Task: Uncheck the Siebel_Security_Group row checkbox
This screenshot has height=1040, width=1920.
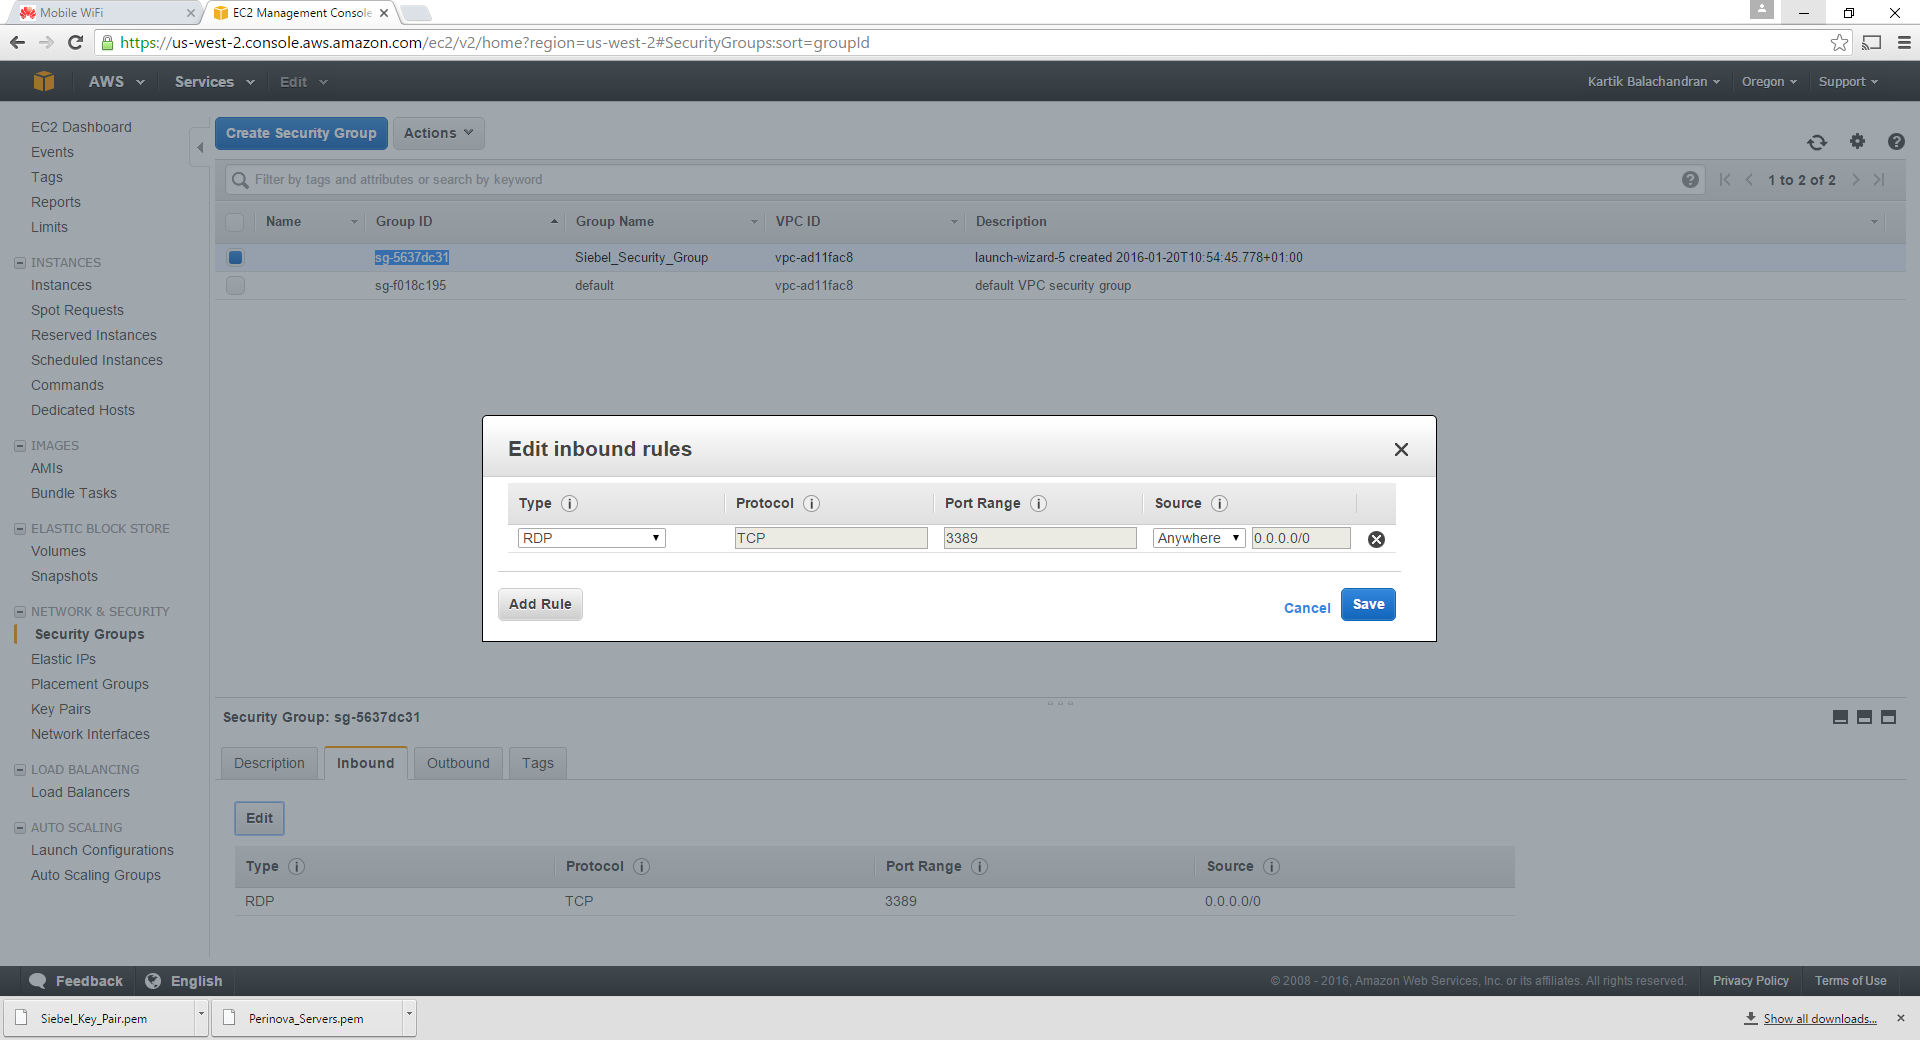Action: tap(235, 257)
